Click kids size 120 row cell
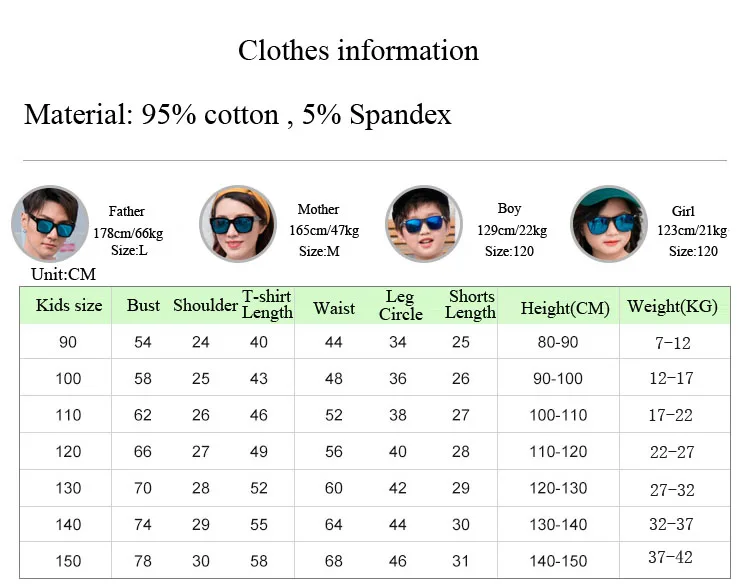 tap(68, 452)
